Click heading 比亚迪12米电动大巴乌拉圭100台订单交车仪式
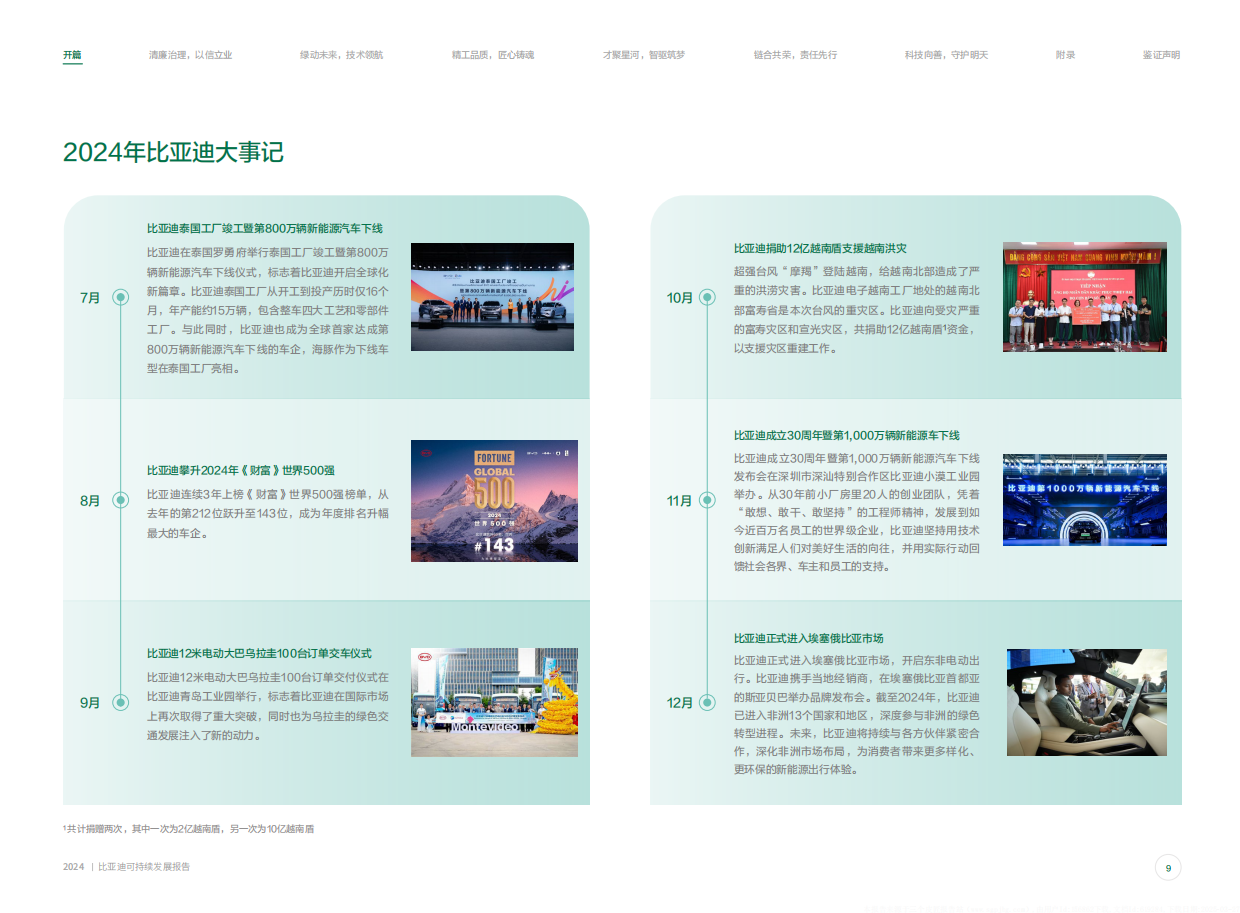The image size is (1240, 913). pyautogui.click(x=259, y=653)
